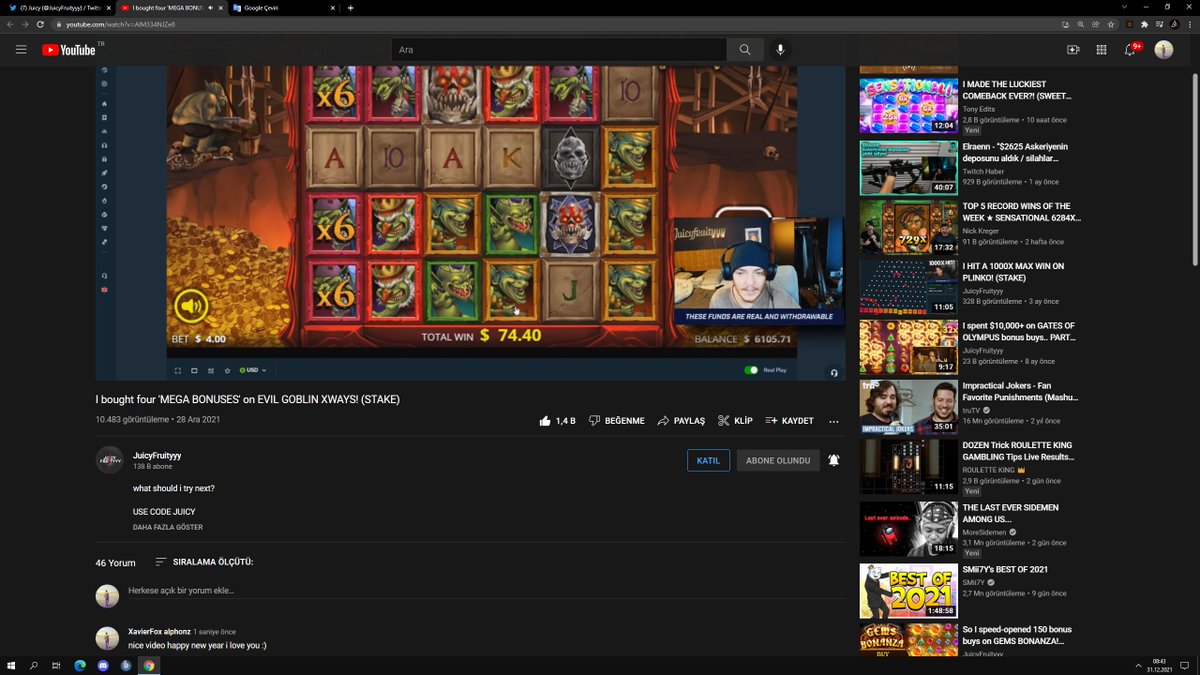Open Chrome from the taskbar

(x=149, y=665)
